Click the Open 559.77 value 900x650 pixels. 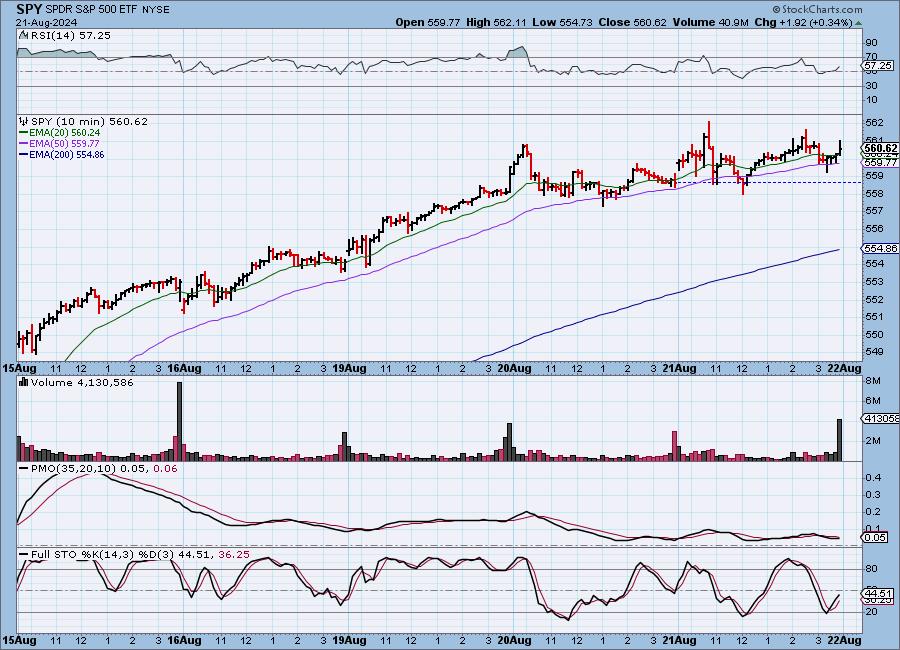pyautogui.click(x=428, y=22)
